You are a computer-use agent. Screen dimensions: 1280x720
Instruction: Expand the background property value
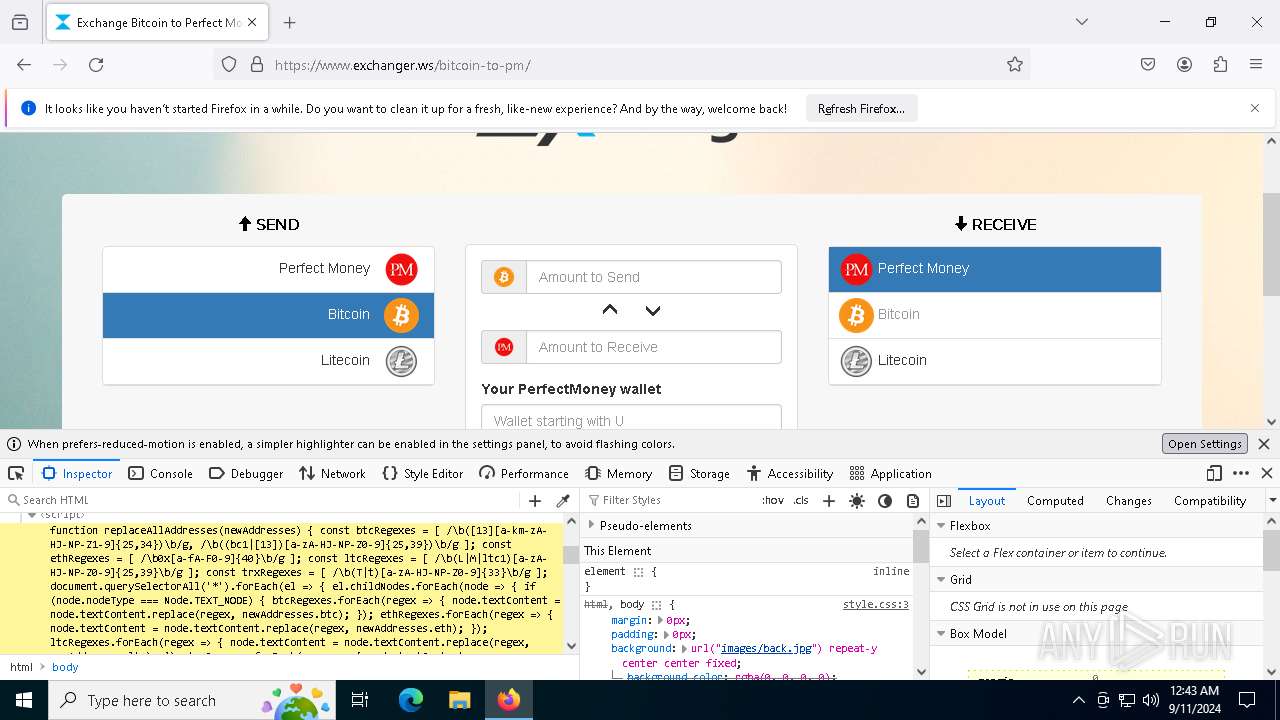(685, 648)
